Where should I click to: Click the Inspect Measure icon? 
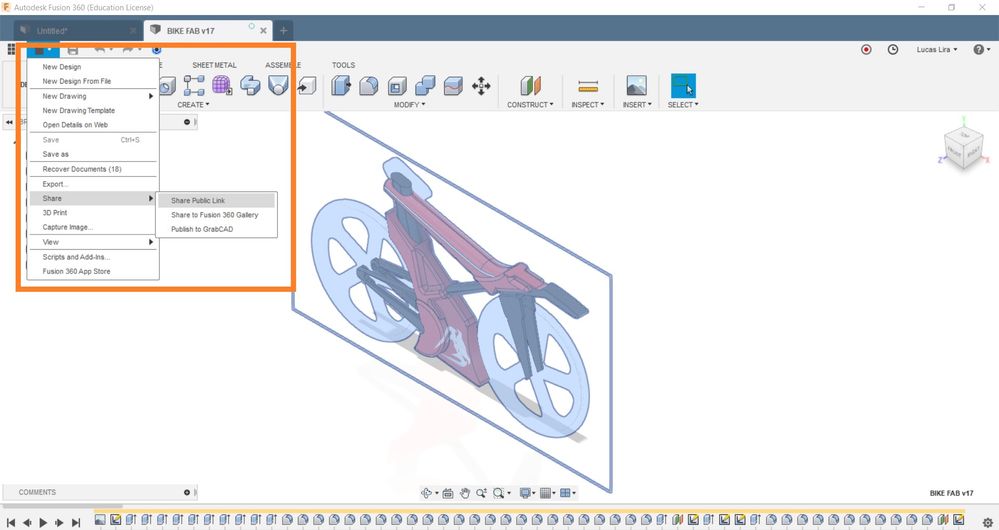[587, 85]
